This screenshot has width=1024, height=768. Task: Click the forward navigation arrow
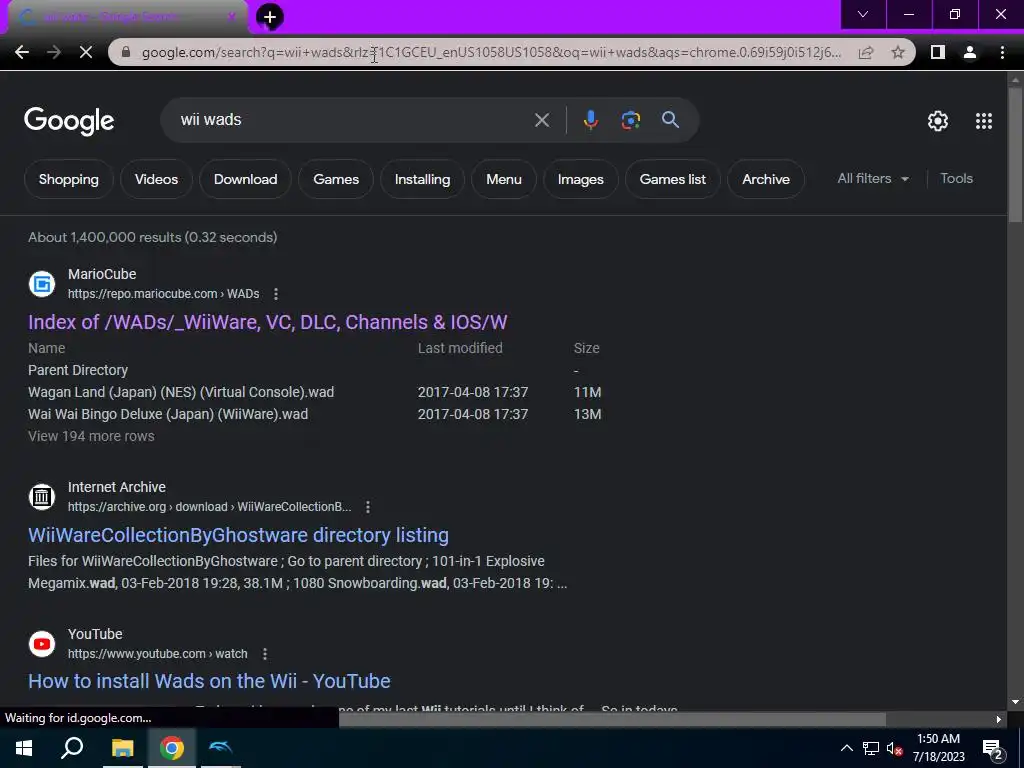[x=54, y=53]
